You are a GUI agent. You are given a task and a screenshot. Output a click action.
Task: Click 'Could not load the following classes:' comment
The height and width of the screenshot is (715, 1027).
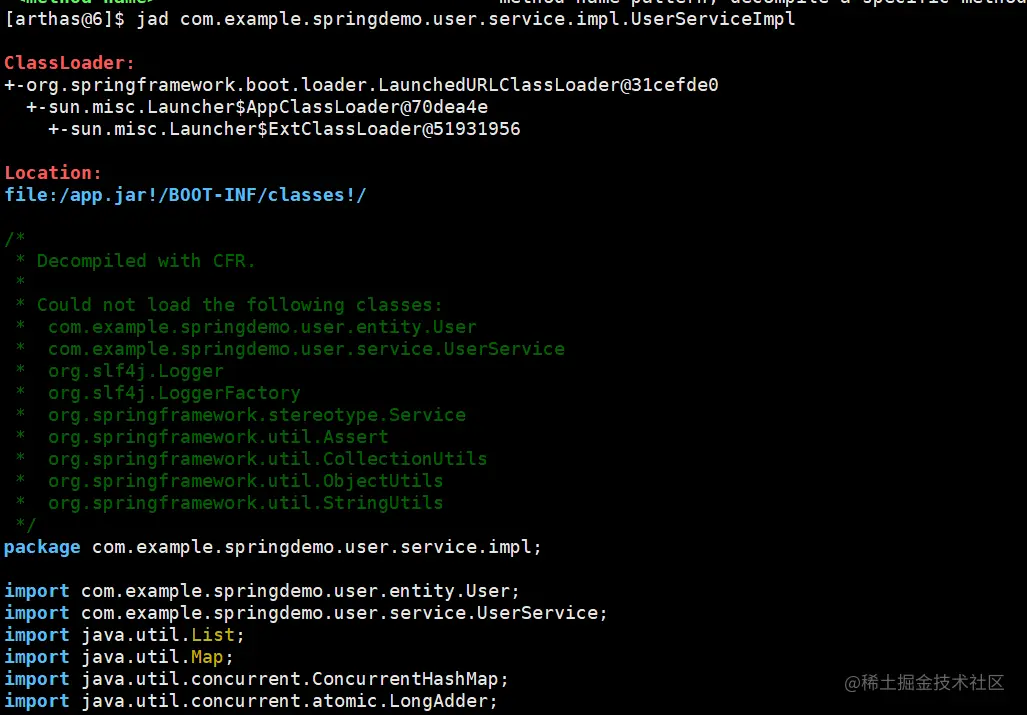click(229, 304)
